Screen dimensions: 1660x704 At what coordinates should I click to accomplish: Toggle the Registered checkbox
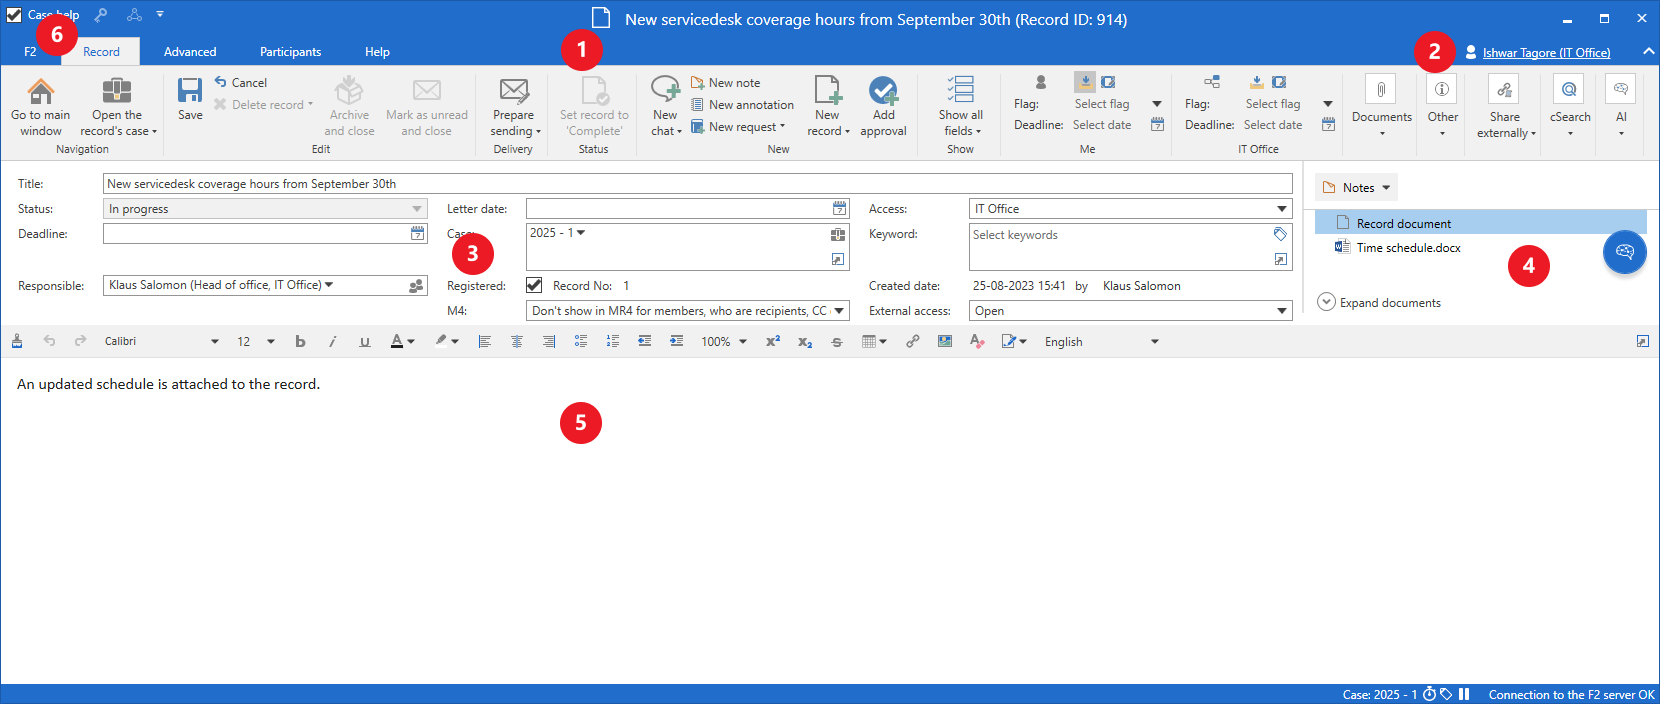point(534,285)
